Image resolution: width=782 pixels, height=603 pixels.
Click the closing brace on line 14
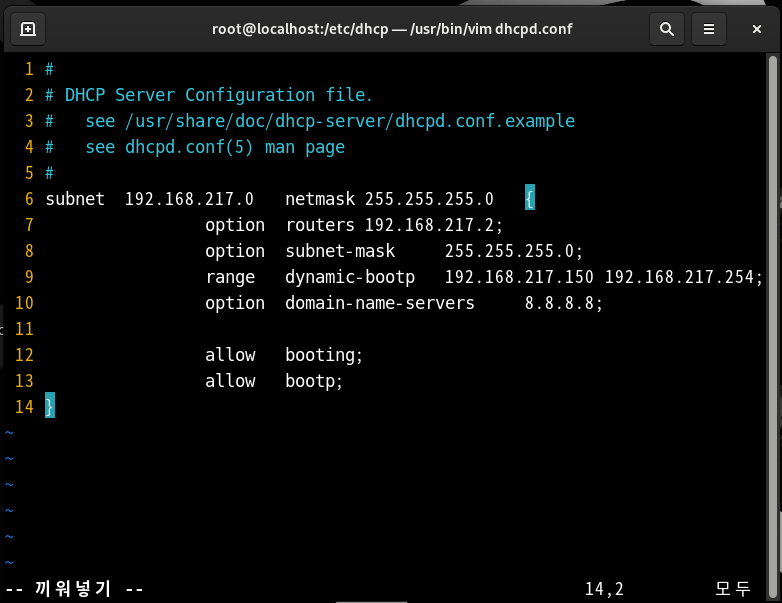(50, 405)
